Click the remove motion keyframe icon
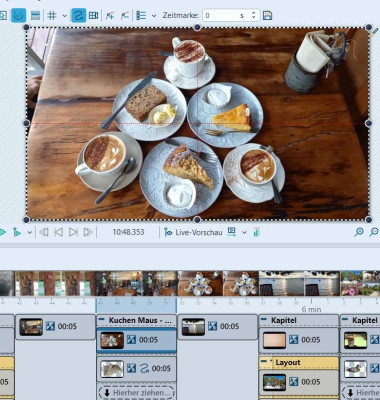The image size is (380, 400). [125, 15]
